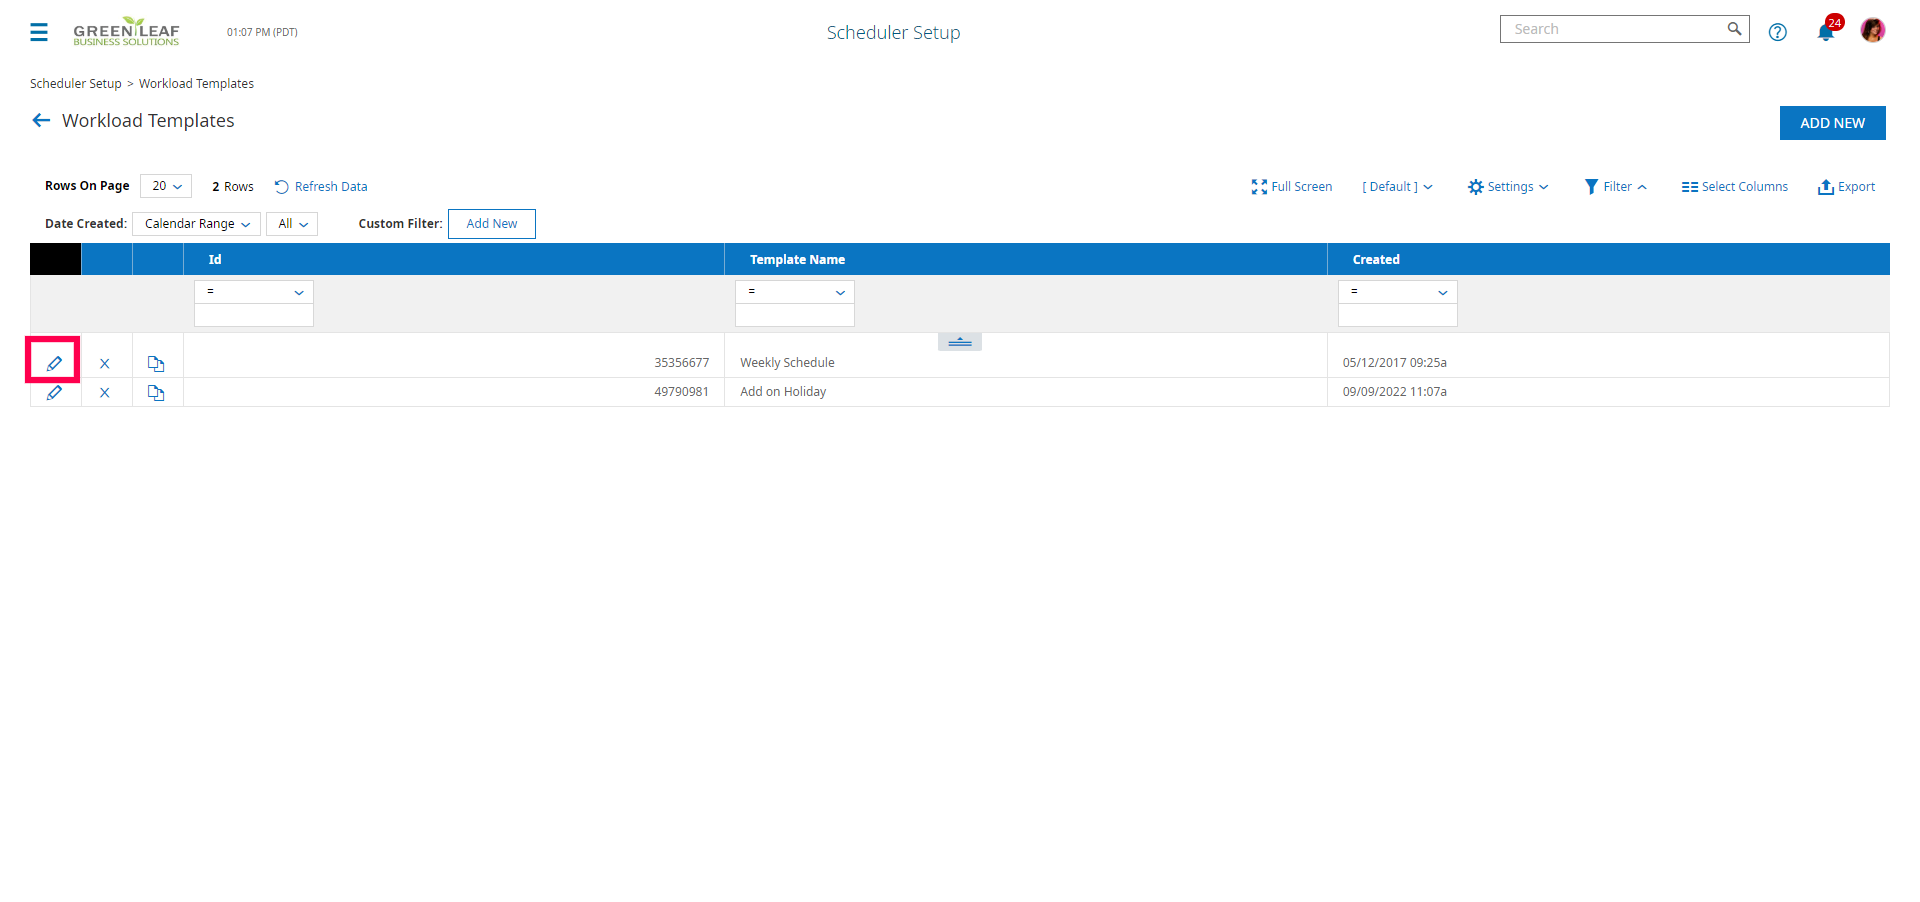Open the [Default] view dropdown
Screen dimensions: 1920x902
(x=1397, y=187)
